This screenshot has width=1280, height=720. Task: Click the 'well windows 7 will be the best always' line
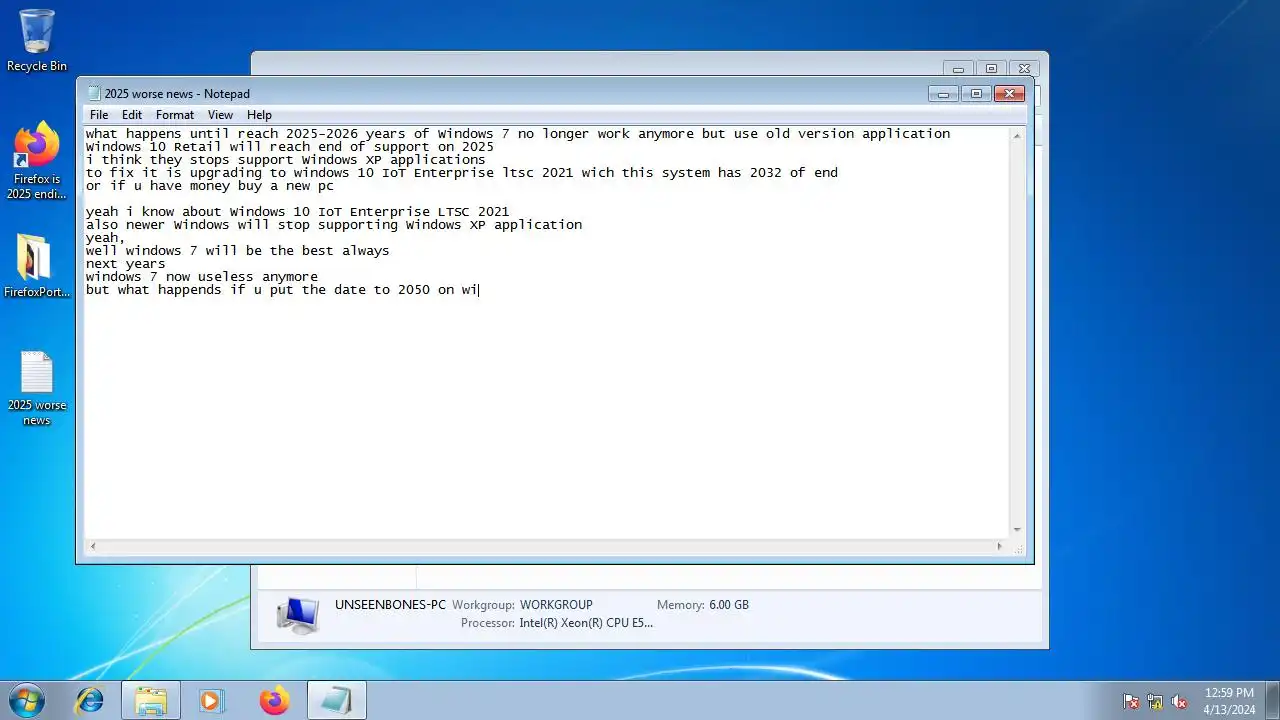click(238, 251)
